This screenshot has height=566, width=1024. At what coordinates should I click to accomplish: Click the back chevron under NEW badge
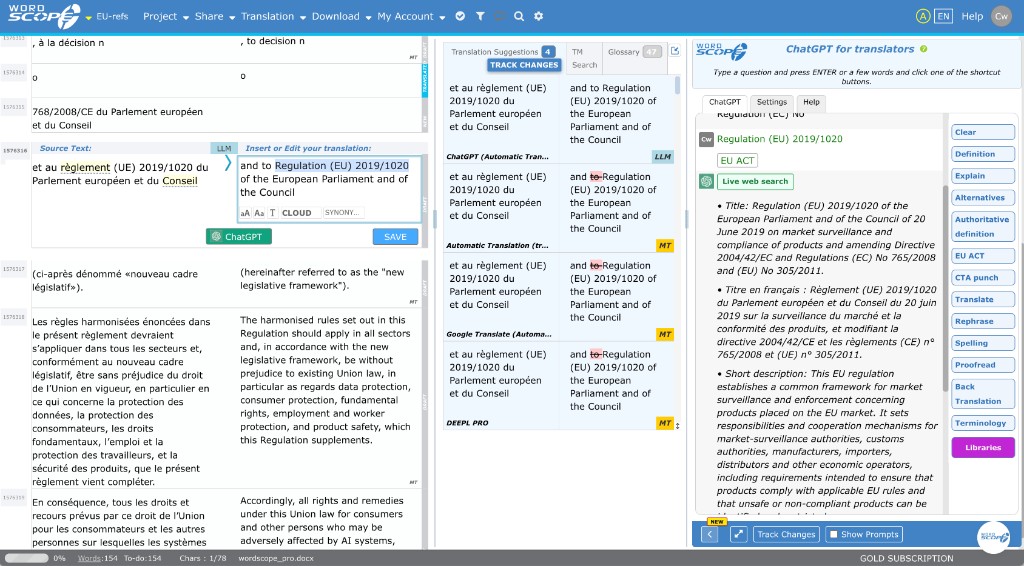(709, 534)
